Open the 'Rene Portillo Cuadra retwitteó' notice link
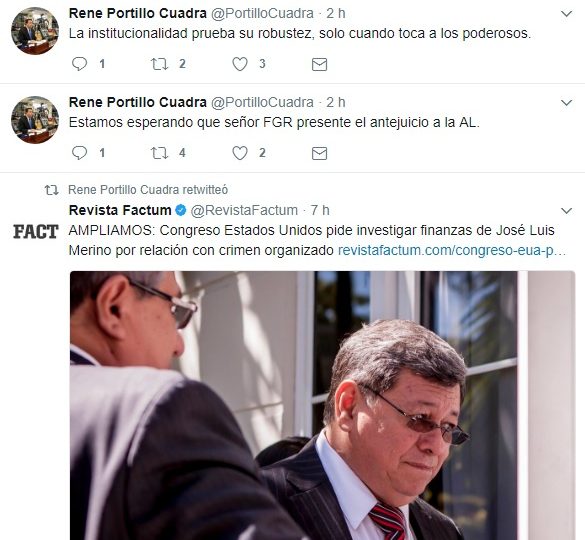Image resolution: width=585 pixels, height=540 pixels. coord(148,190)
